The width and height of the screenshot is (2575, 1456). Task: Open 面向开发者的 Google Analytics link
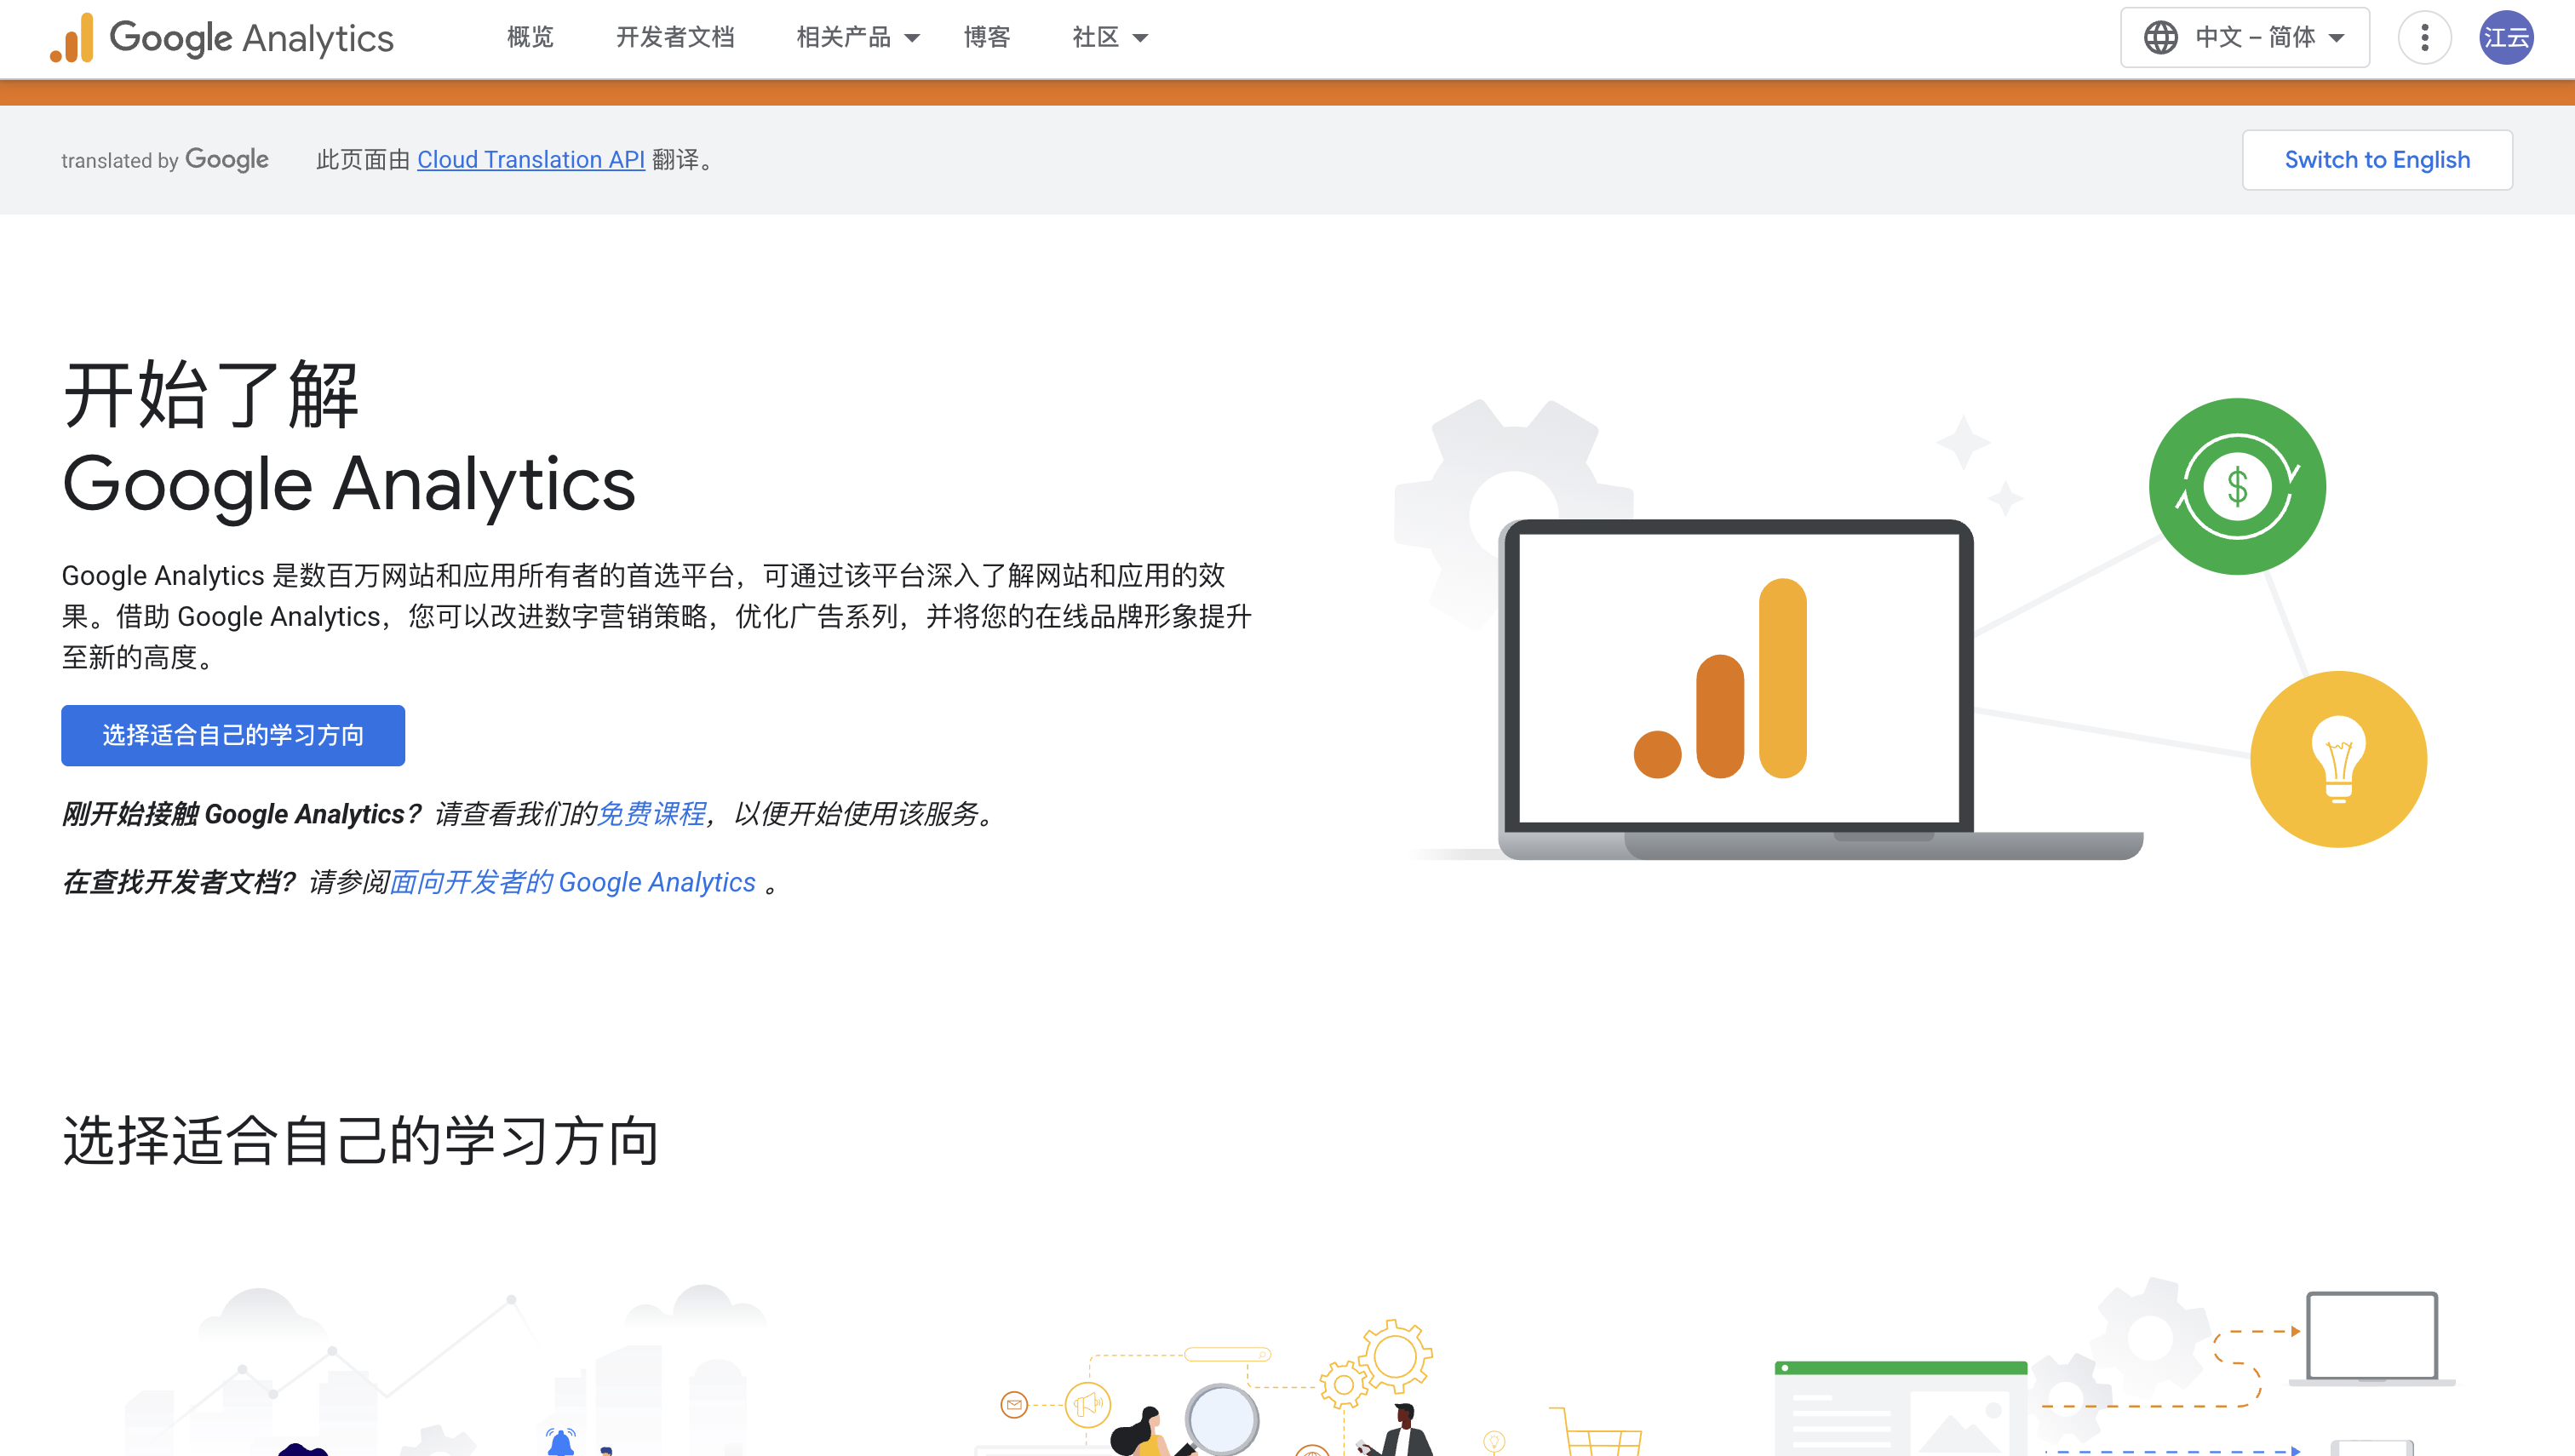(572, 882)
